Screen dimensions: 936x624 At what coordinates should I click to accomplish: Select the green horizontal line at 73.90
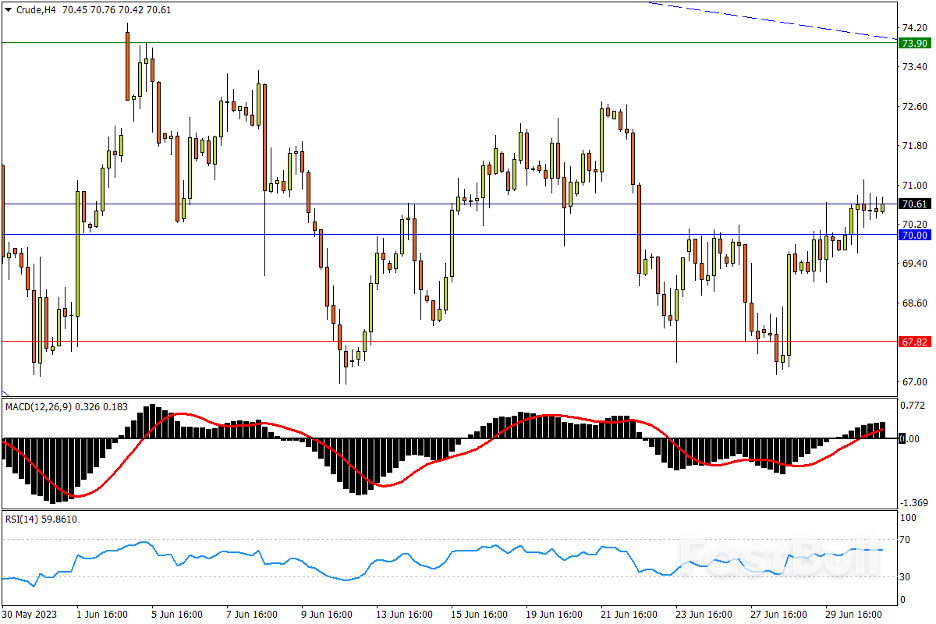[450, 43]
